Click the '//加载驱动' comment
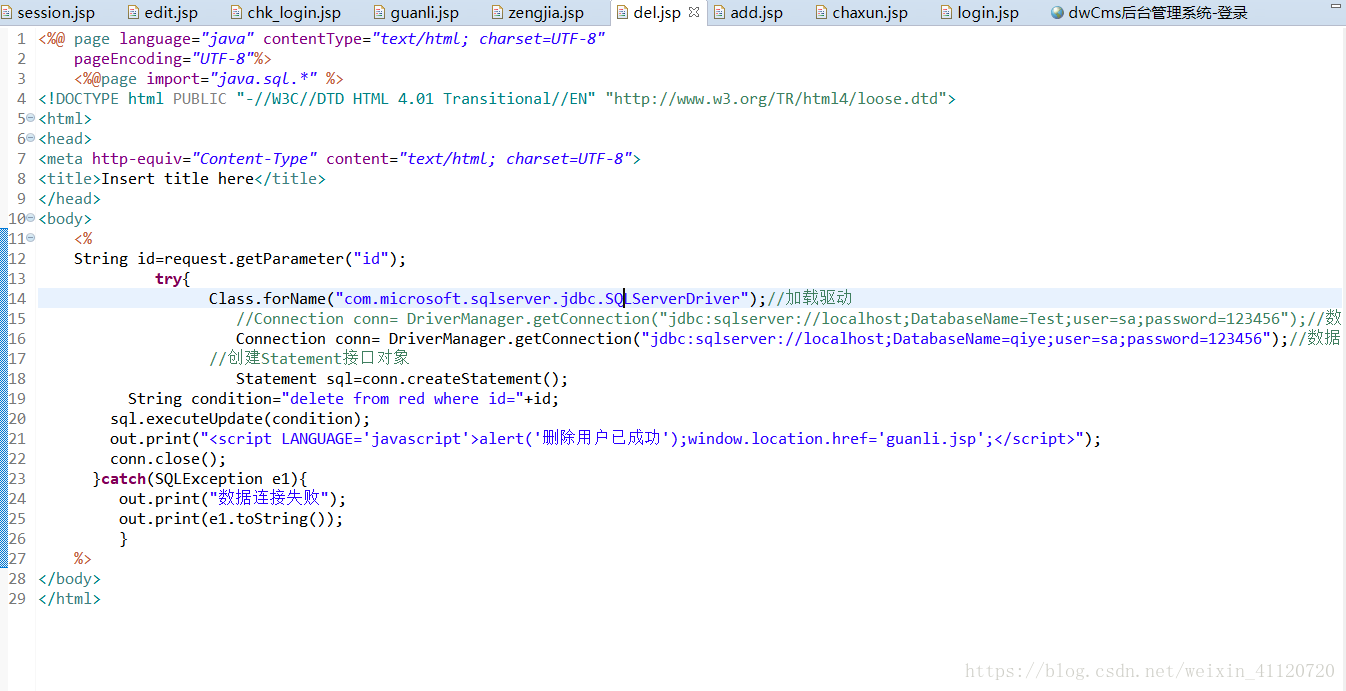The height and width of the screenshot is (691, 1346). 809,299
